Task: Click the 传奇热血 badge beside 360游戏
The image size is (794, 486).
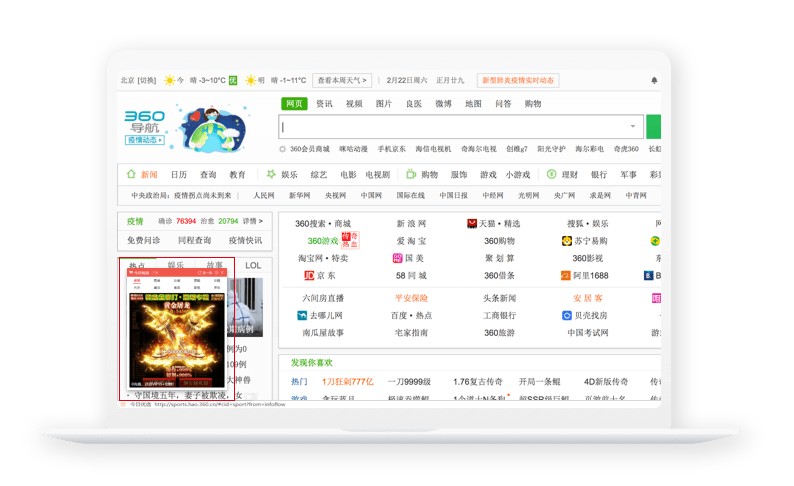Action: pos(349,240)
